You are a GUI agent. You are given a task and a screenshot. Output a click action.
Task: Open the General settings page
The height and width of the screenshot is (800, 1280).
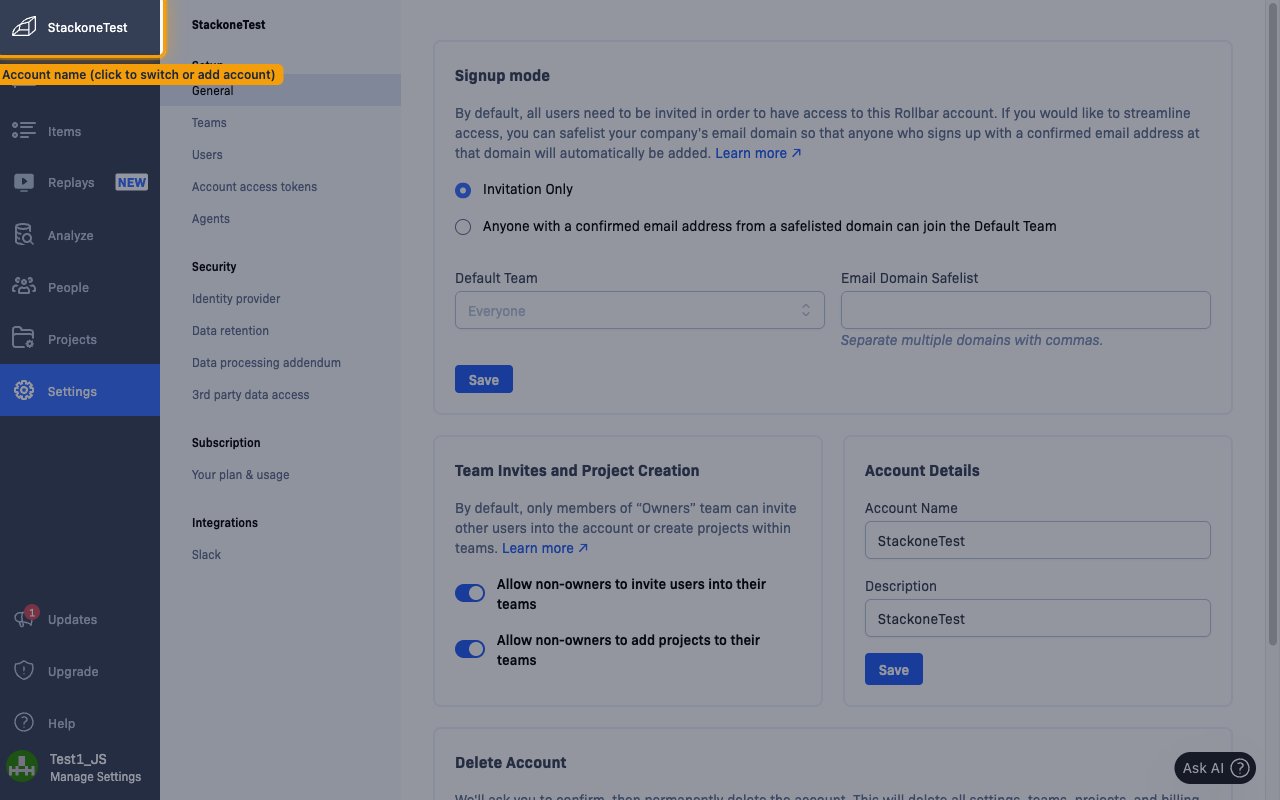point(280,91)
